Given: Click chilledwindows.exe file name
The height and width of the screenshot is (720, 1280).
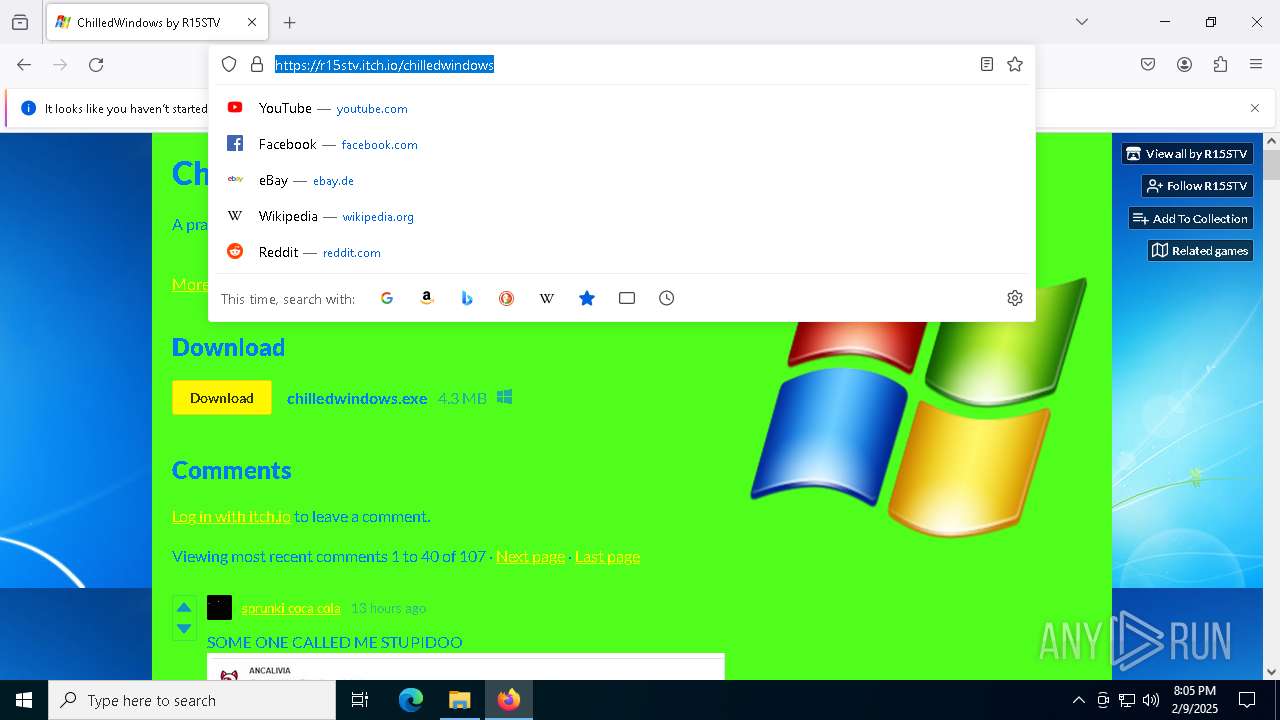Looking at the screenshot, I should [357, 398].
